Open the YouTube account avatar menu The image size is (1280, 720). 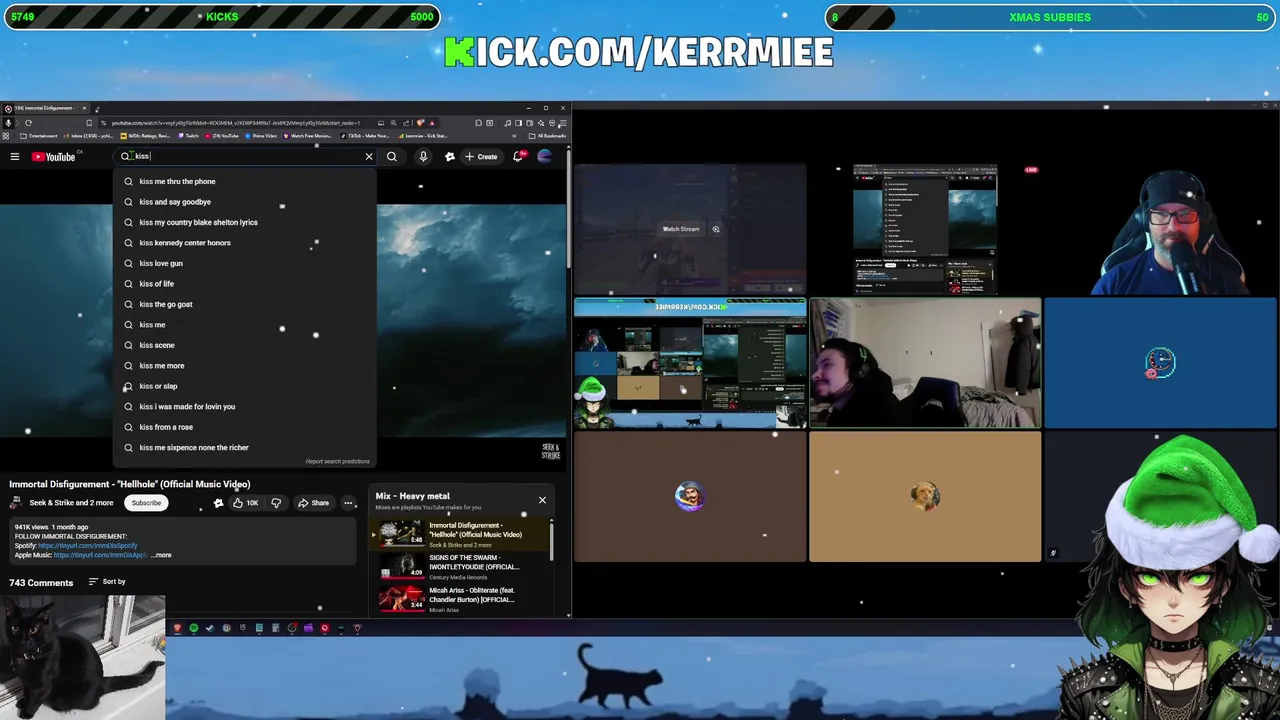(544, 156)
